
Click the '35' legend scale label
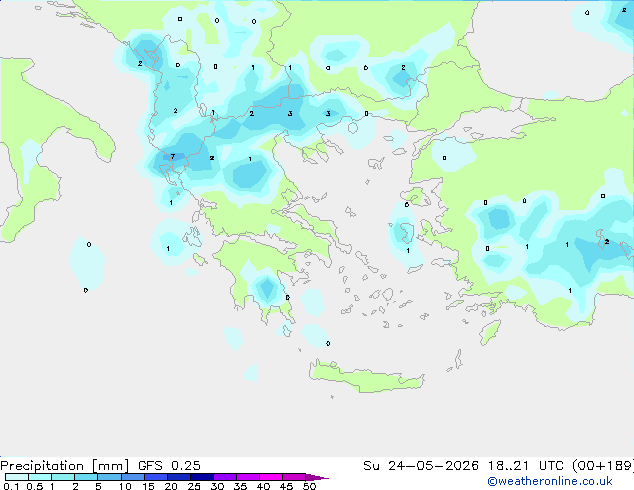[240, 486]
